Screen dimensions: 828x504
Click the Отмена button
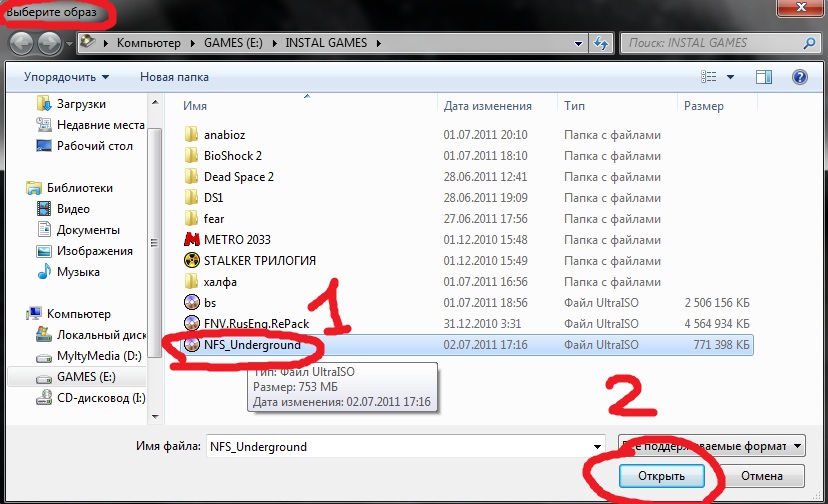click(x=761, y=476)
